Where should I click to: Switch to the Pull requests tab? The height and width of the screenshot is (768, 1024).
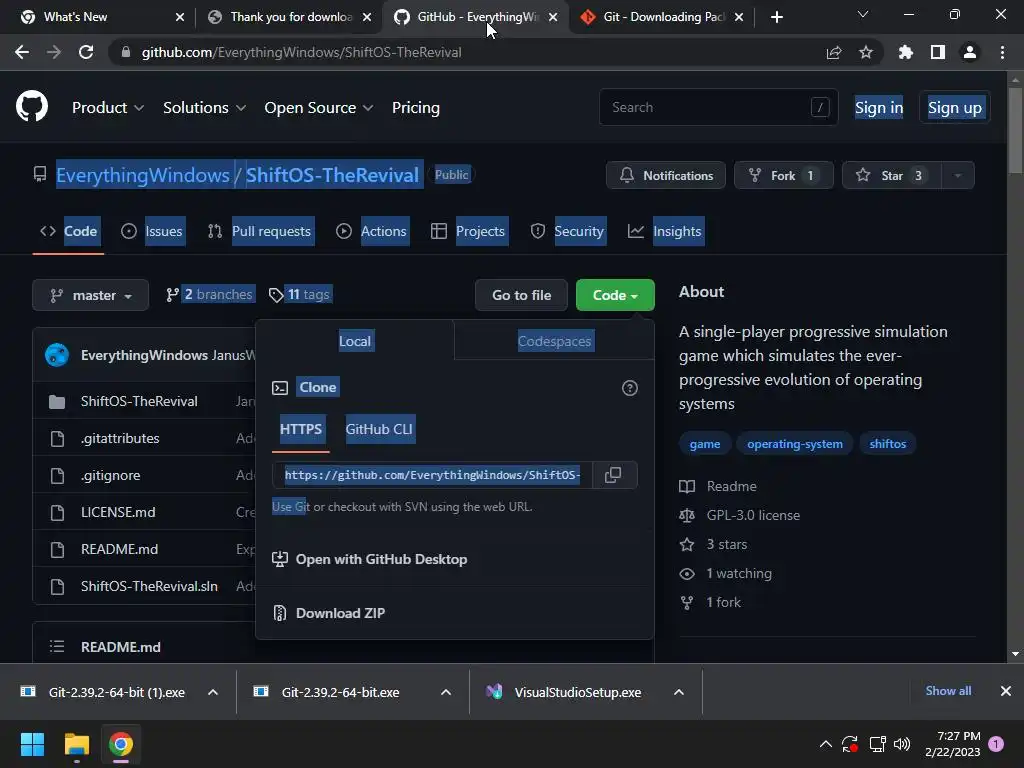(x=259, y=231)
